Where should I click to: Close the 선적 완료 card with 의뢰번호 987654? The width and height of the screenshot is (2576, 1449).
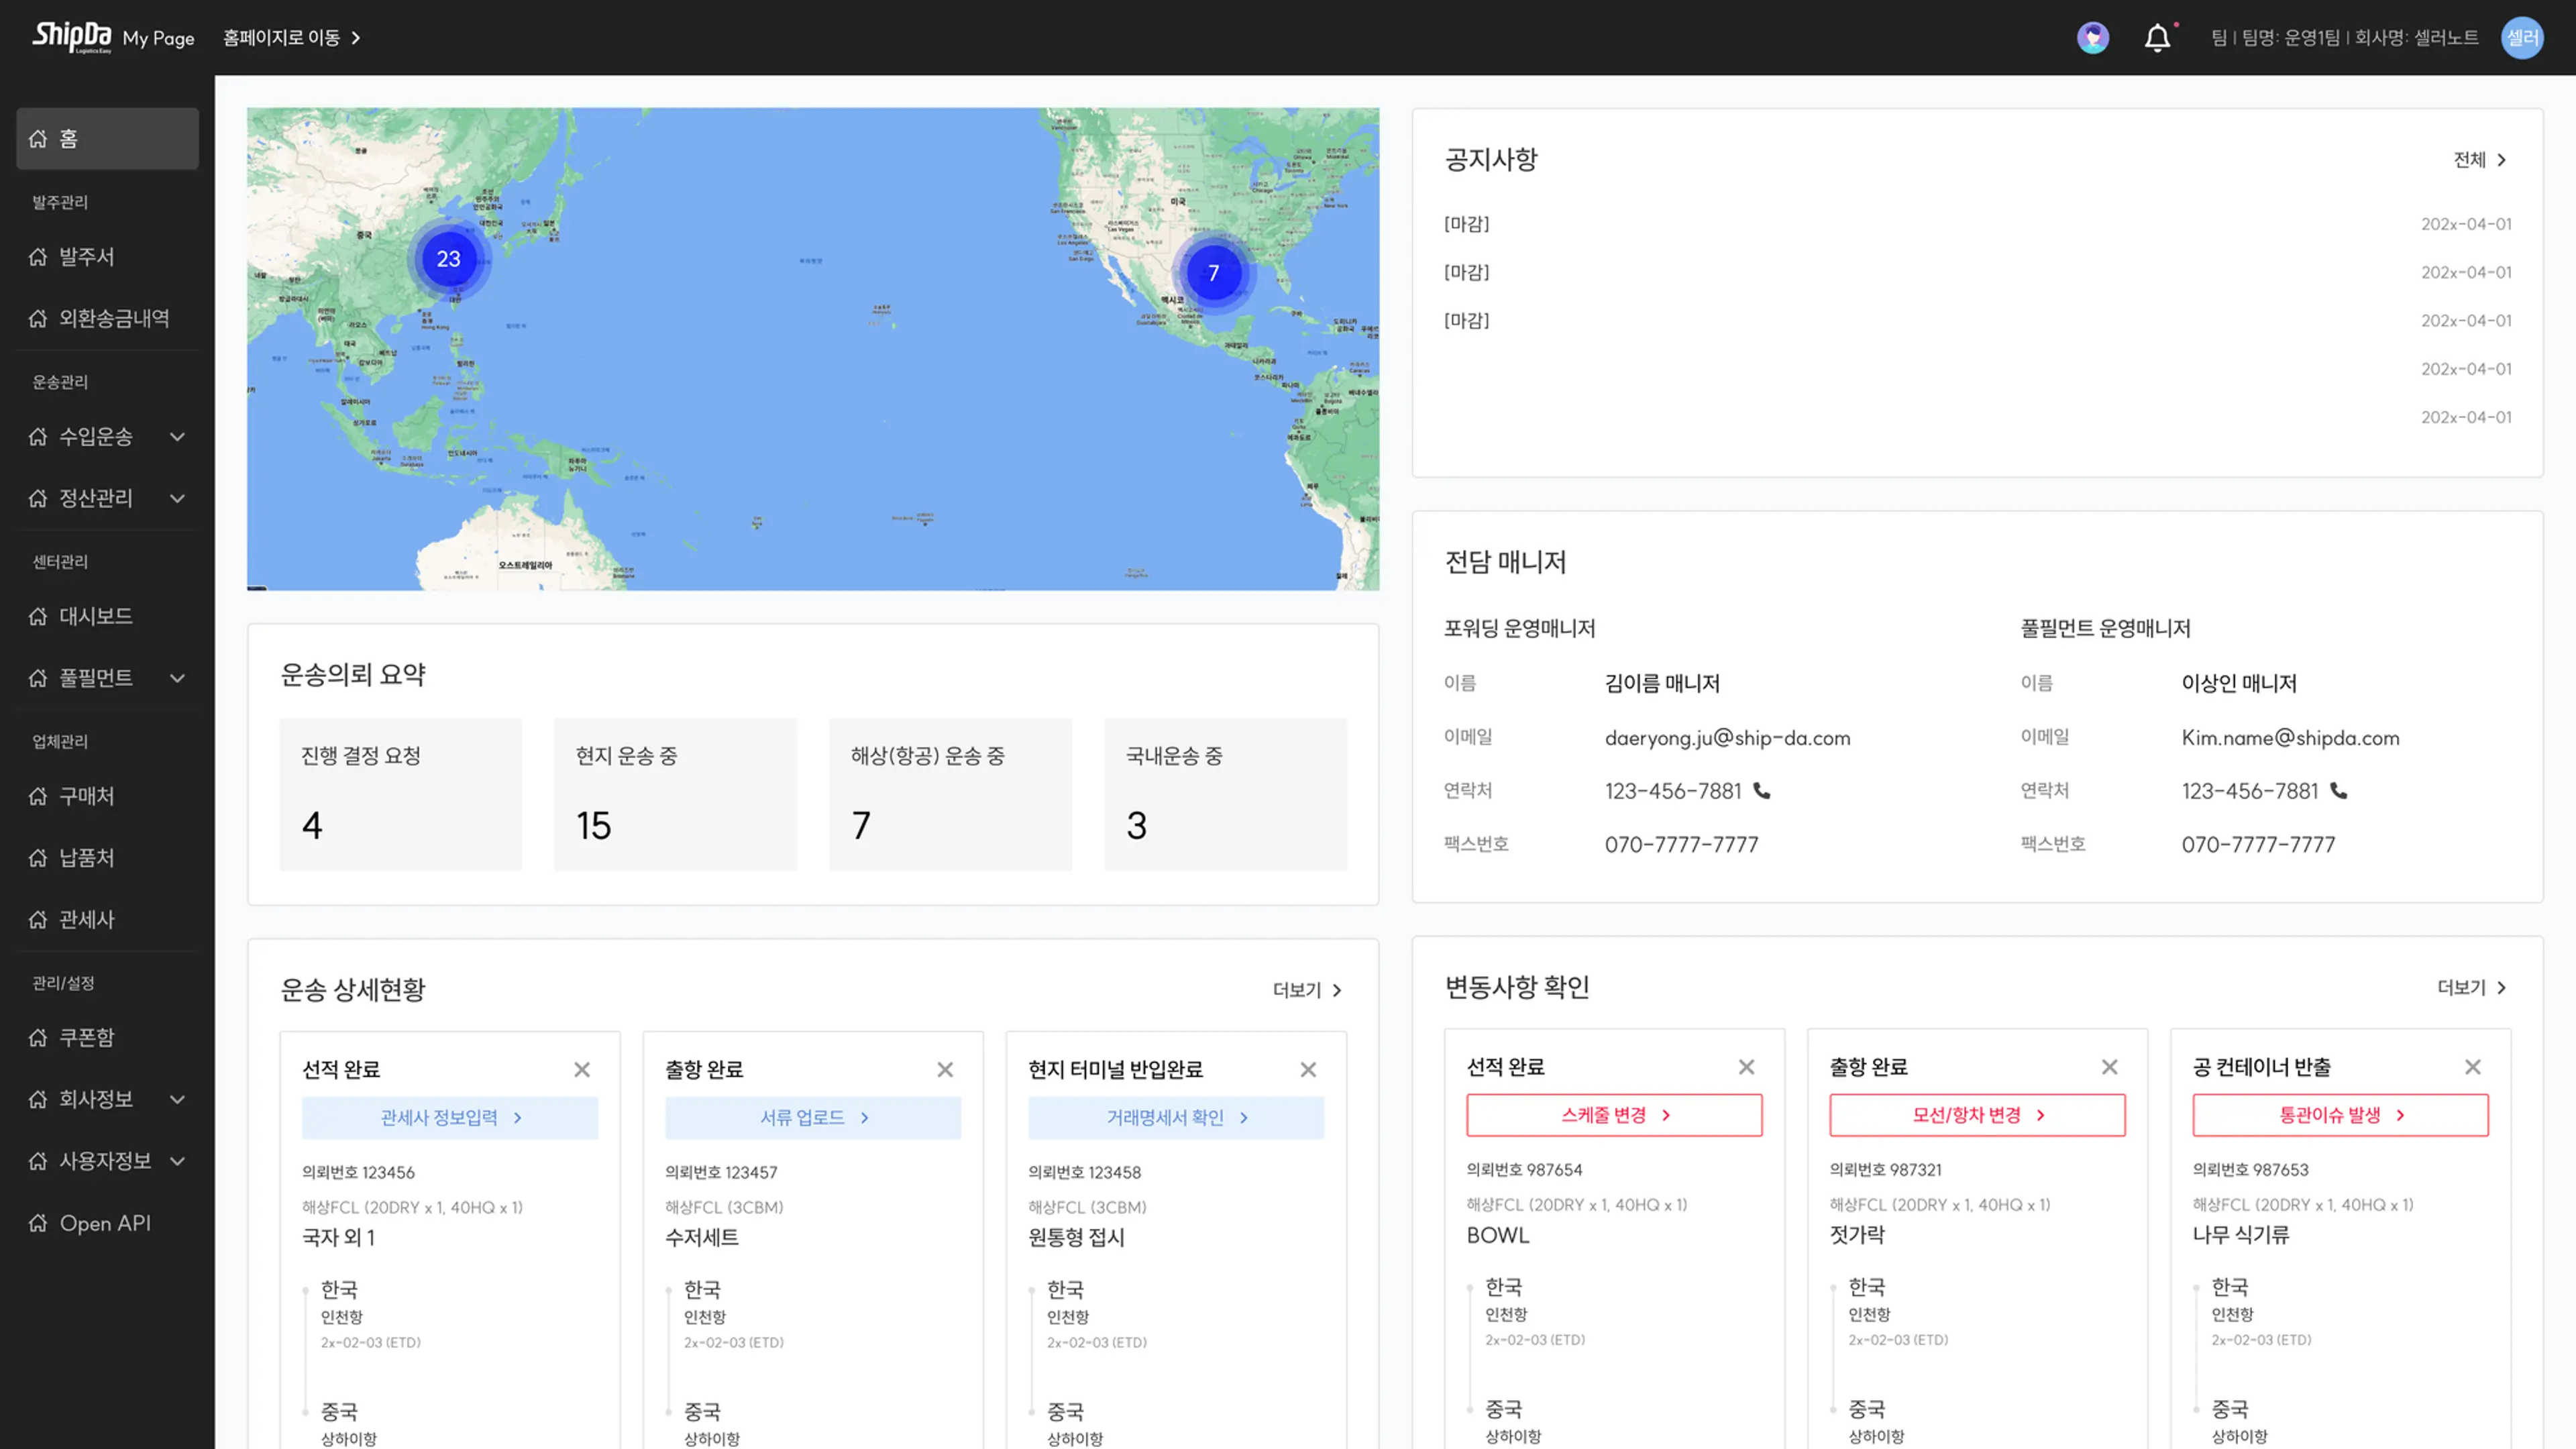(x=1747, y=1067)
